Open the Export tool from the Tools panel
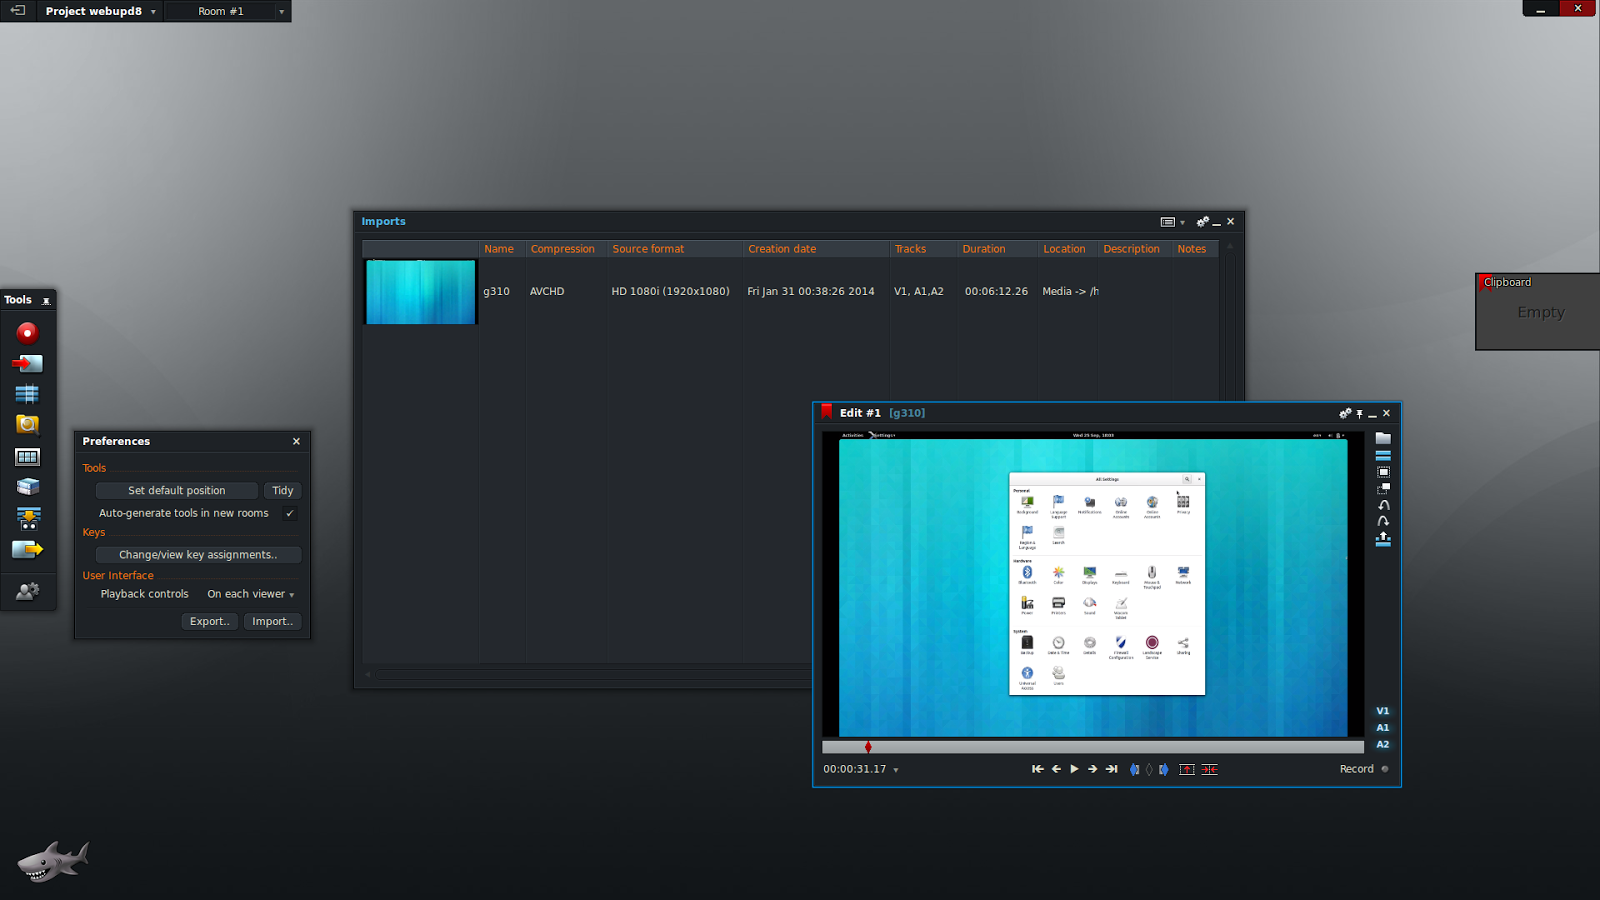Image resolution: width=1600 pixels, height=900 pixels. click(27, 548)
